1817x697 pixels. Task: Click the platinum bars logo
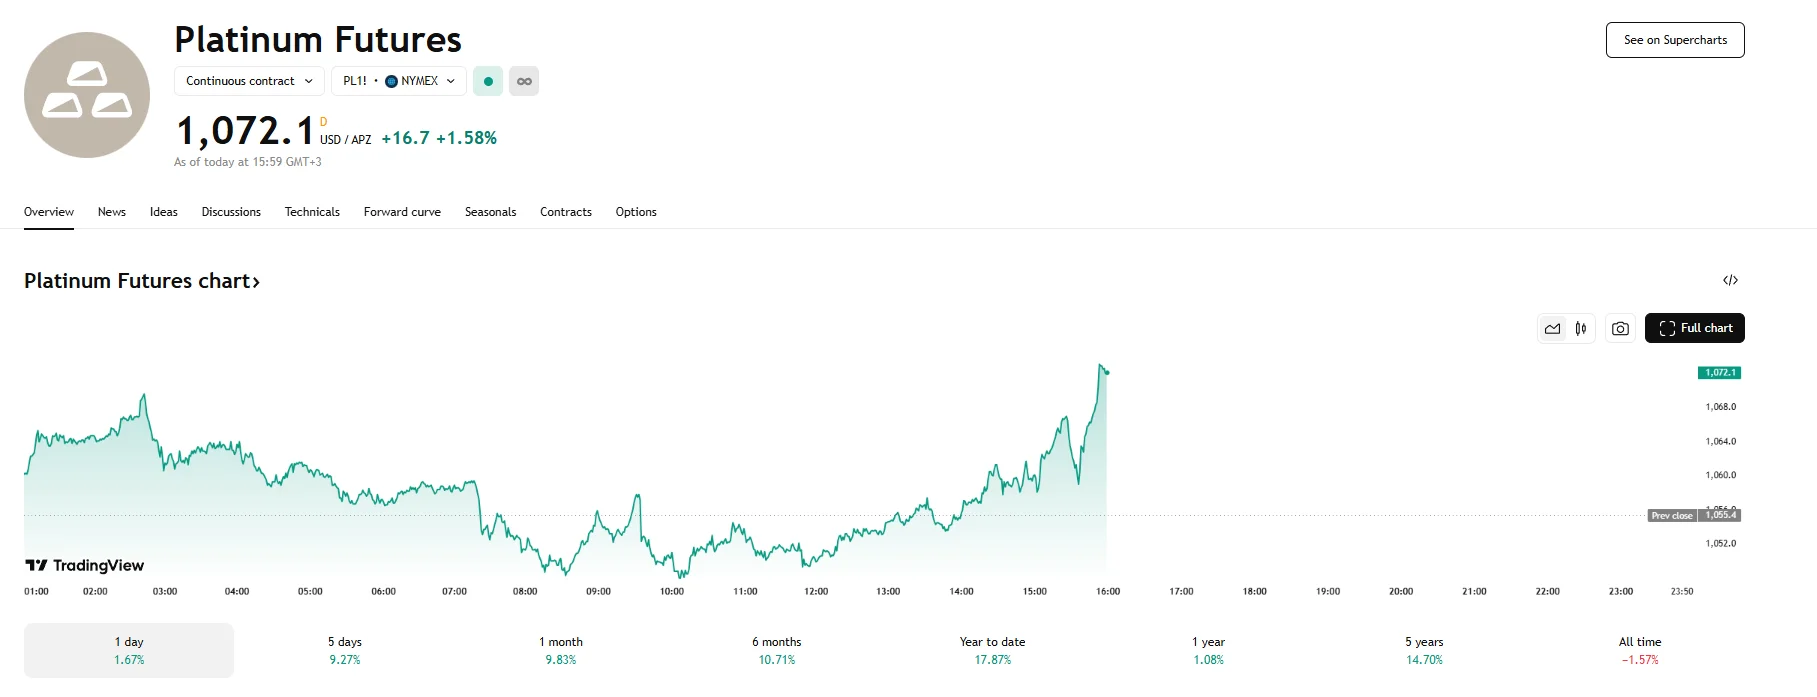coord(87,95)
